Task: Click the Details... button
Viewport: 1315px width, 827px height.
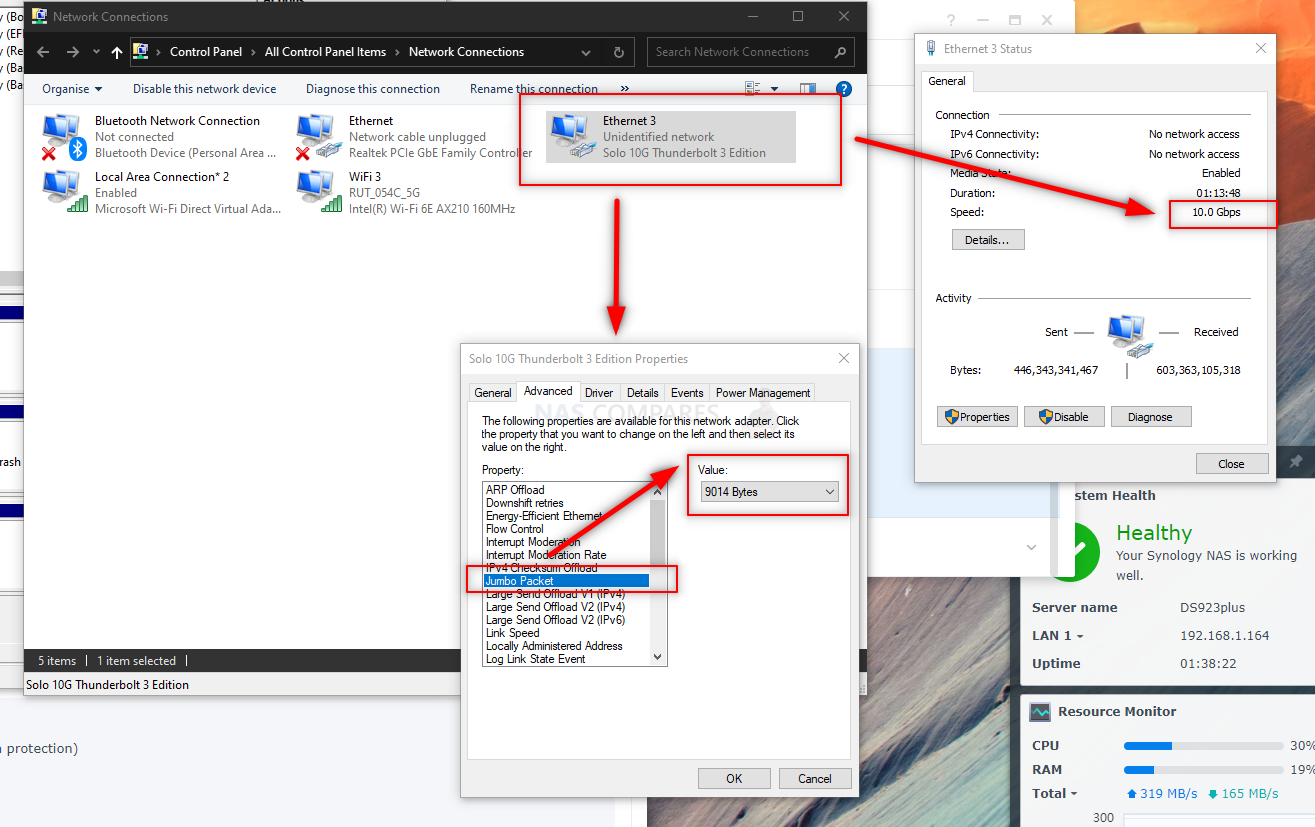Action: (988, 240)
